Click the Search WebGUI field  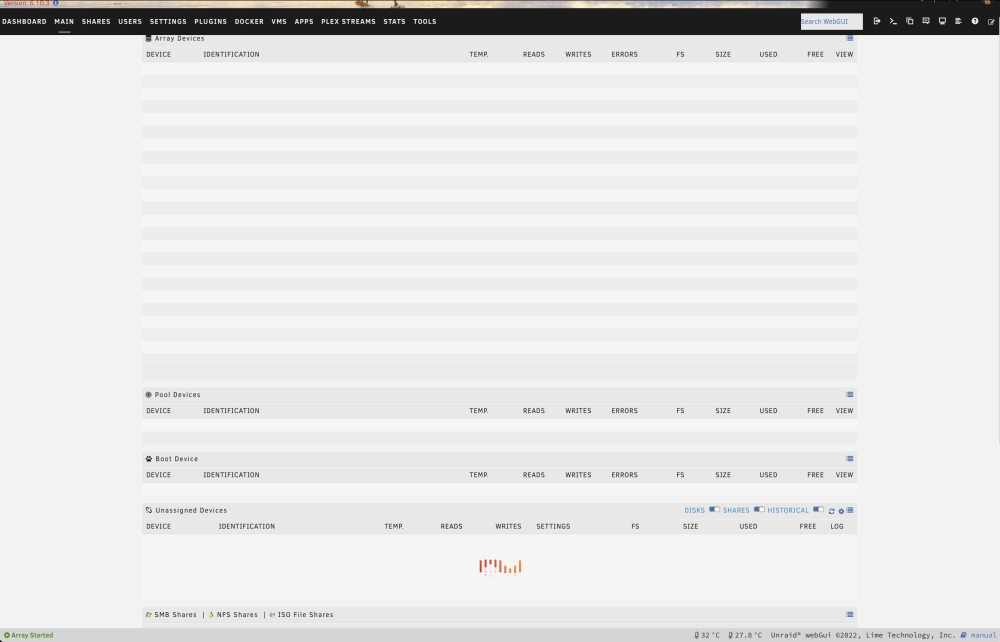832,21
